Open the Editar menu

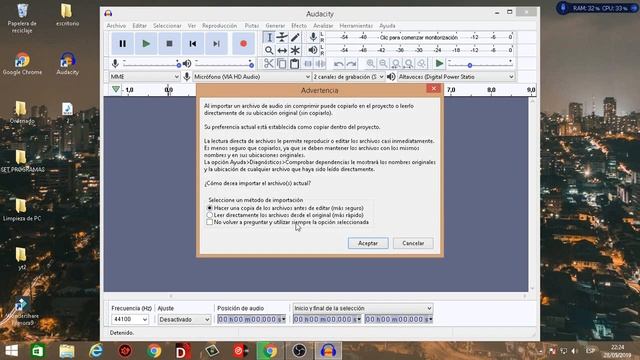pos(140,26)
